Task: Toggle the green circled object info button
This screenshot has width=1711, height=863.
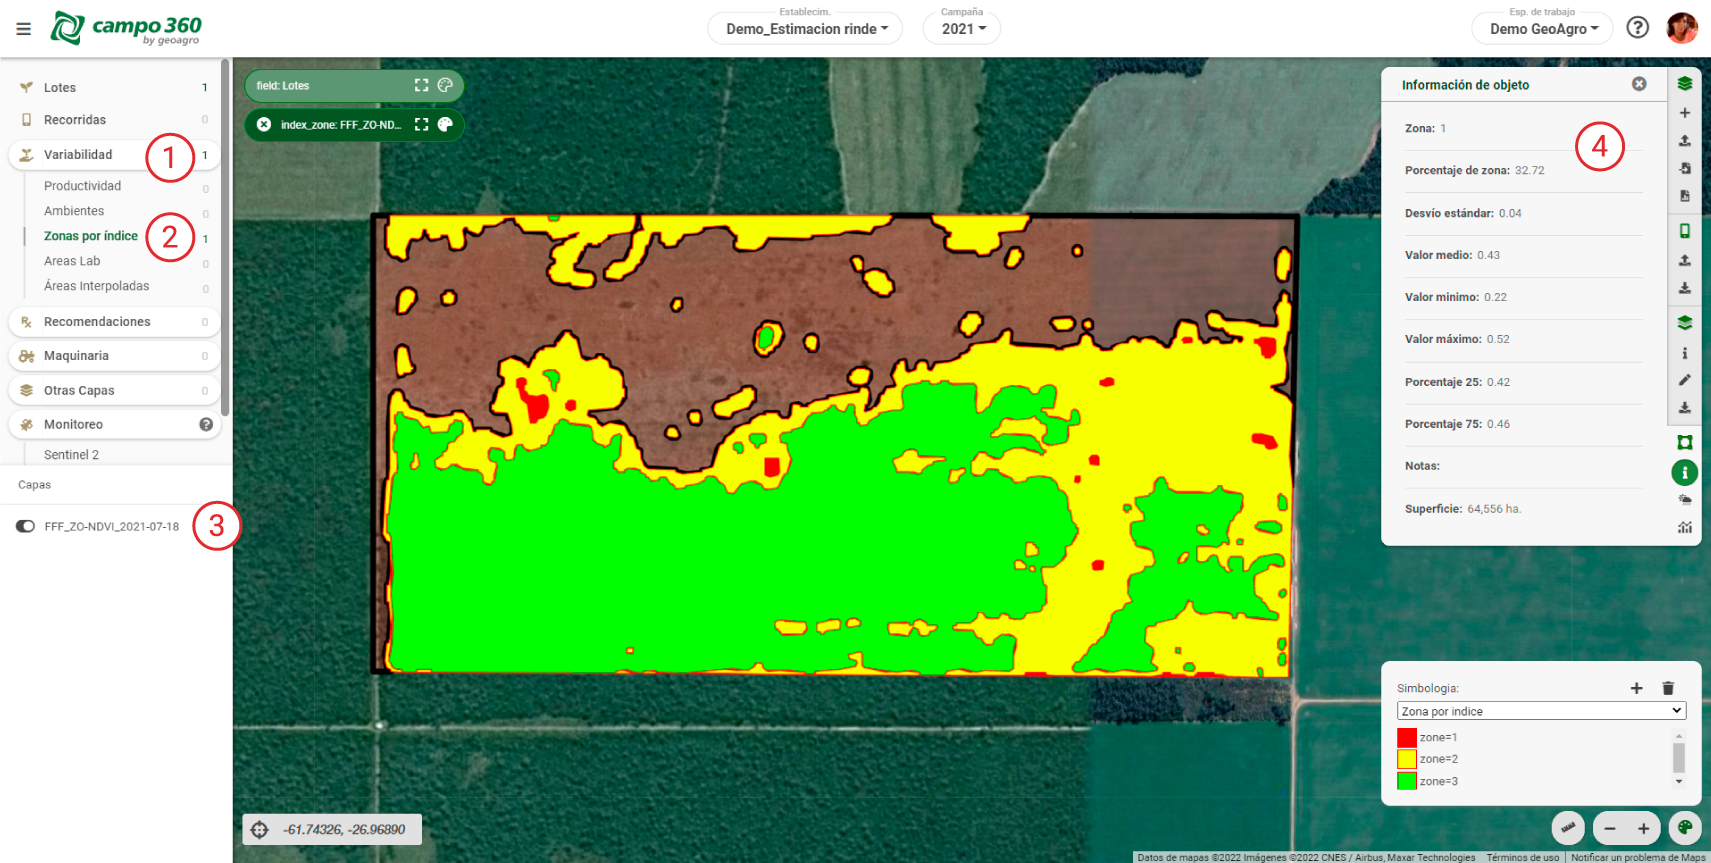Action: coord(1685,472)
